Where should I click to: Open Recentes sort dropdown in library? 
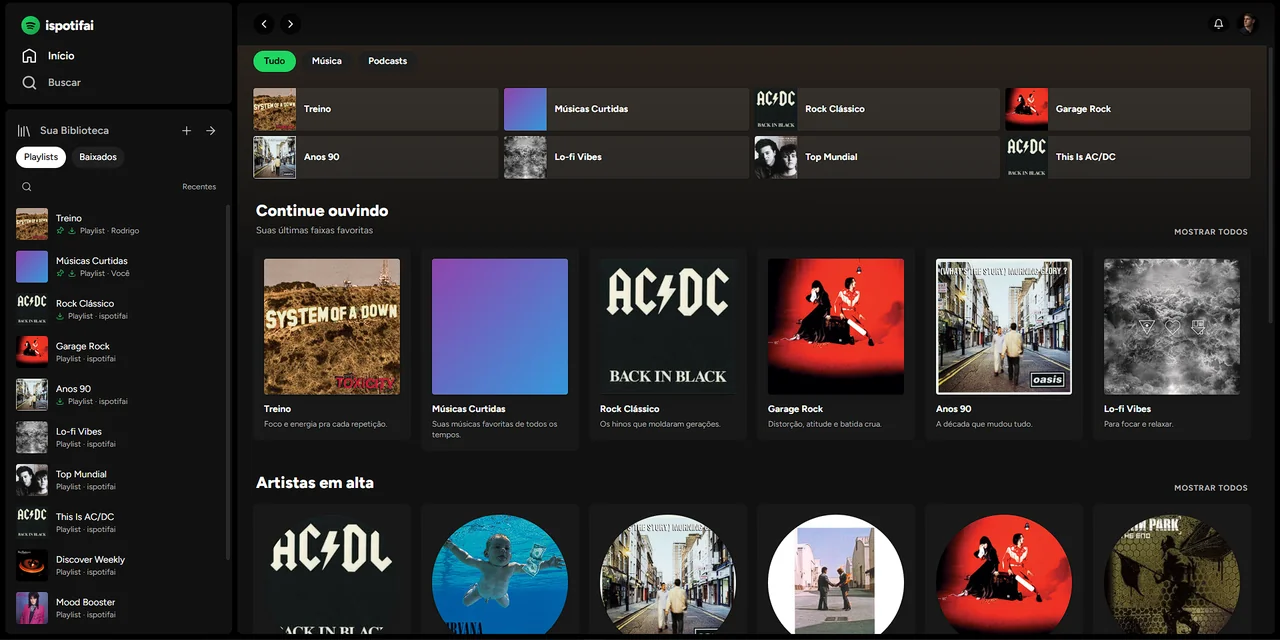coord(199,187)
